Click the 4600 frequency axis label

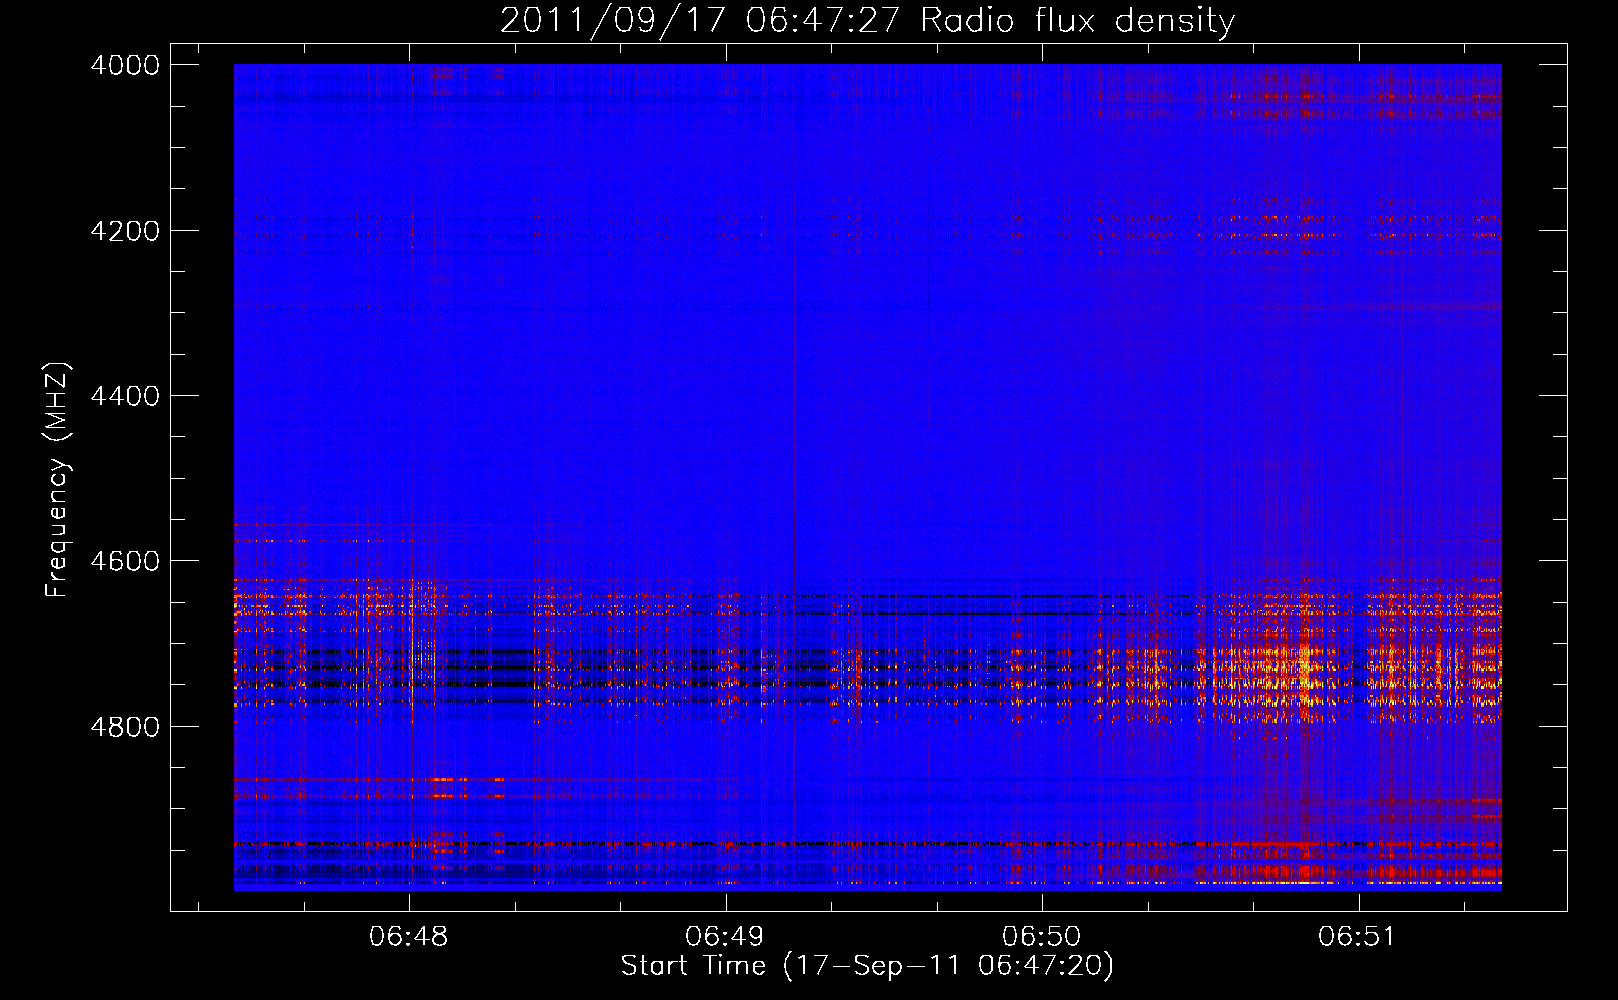125,561
